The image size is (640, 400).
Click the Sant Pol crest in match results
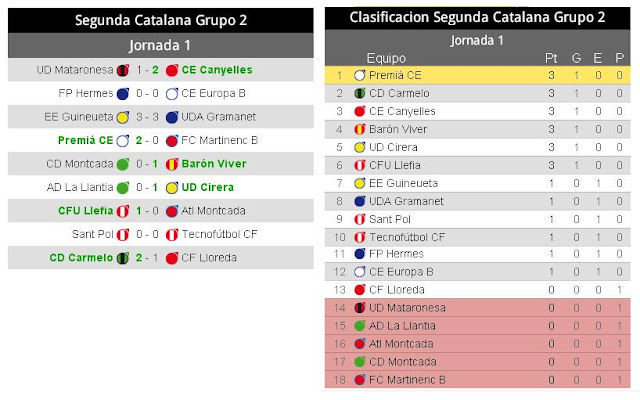(x=123, y=234)
